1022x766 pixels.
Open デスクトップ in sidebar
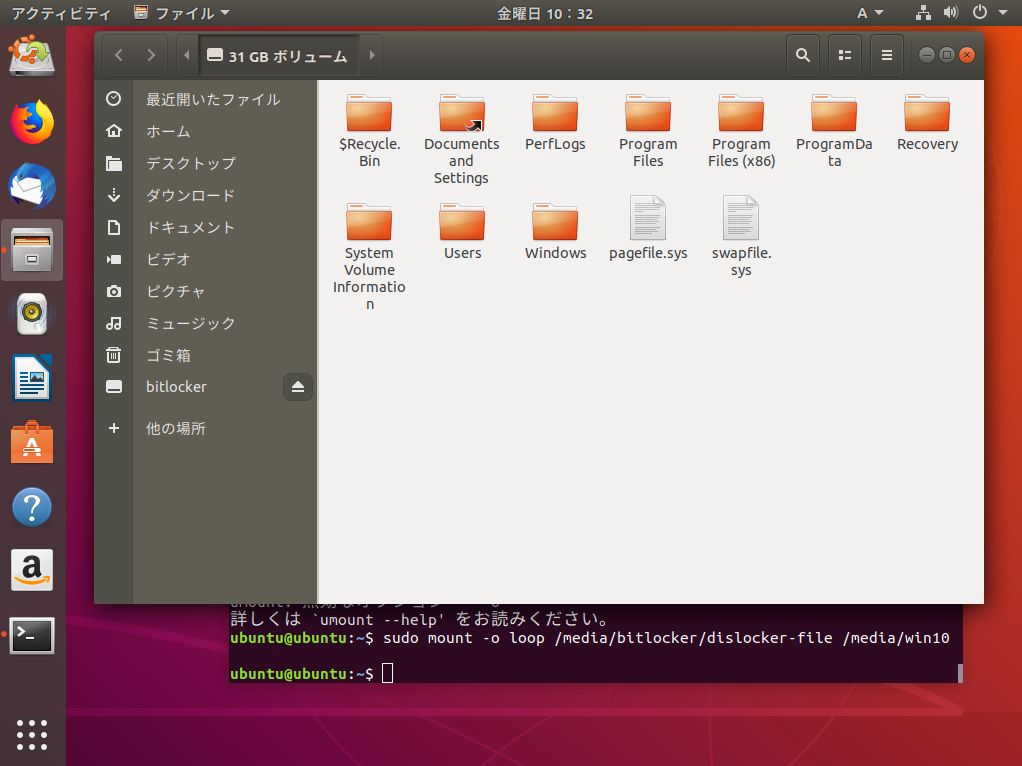205,163
